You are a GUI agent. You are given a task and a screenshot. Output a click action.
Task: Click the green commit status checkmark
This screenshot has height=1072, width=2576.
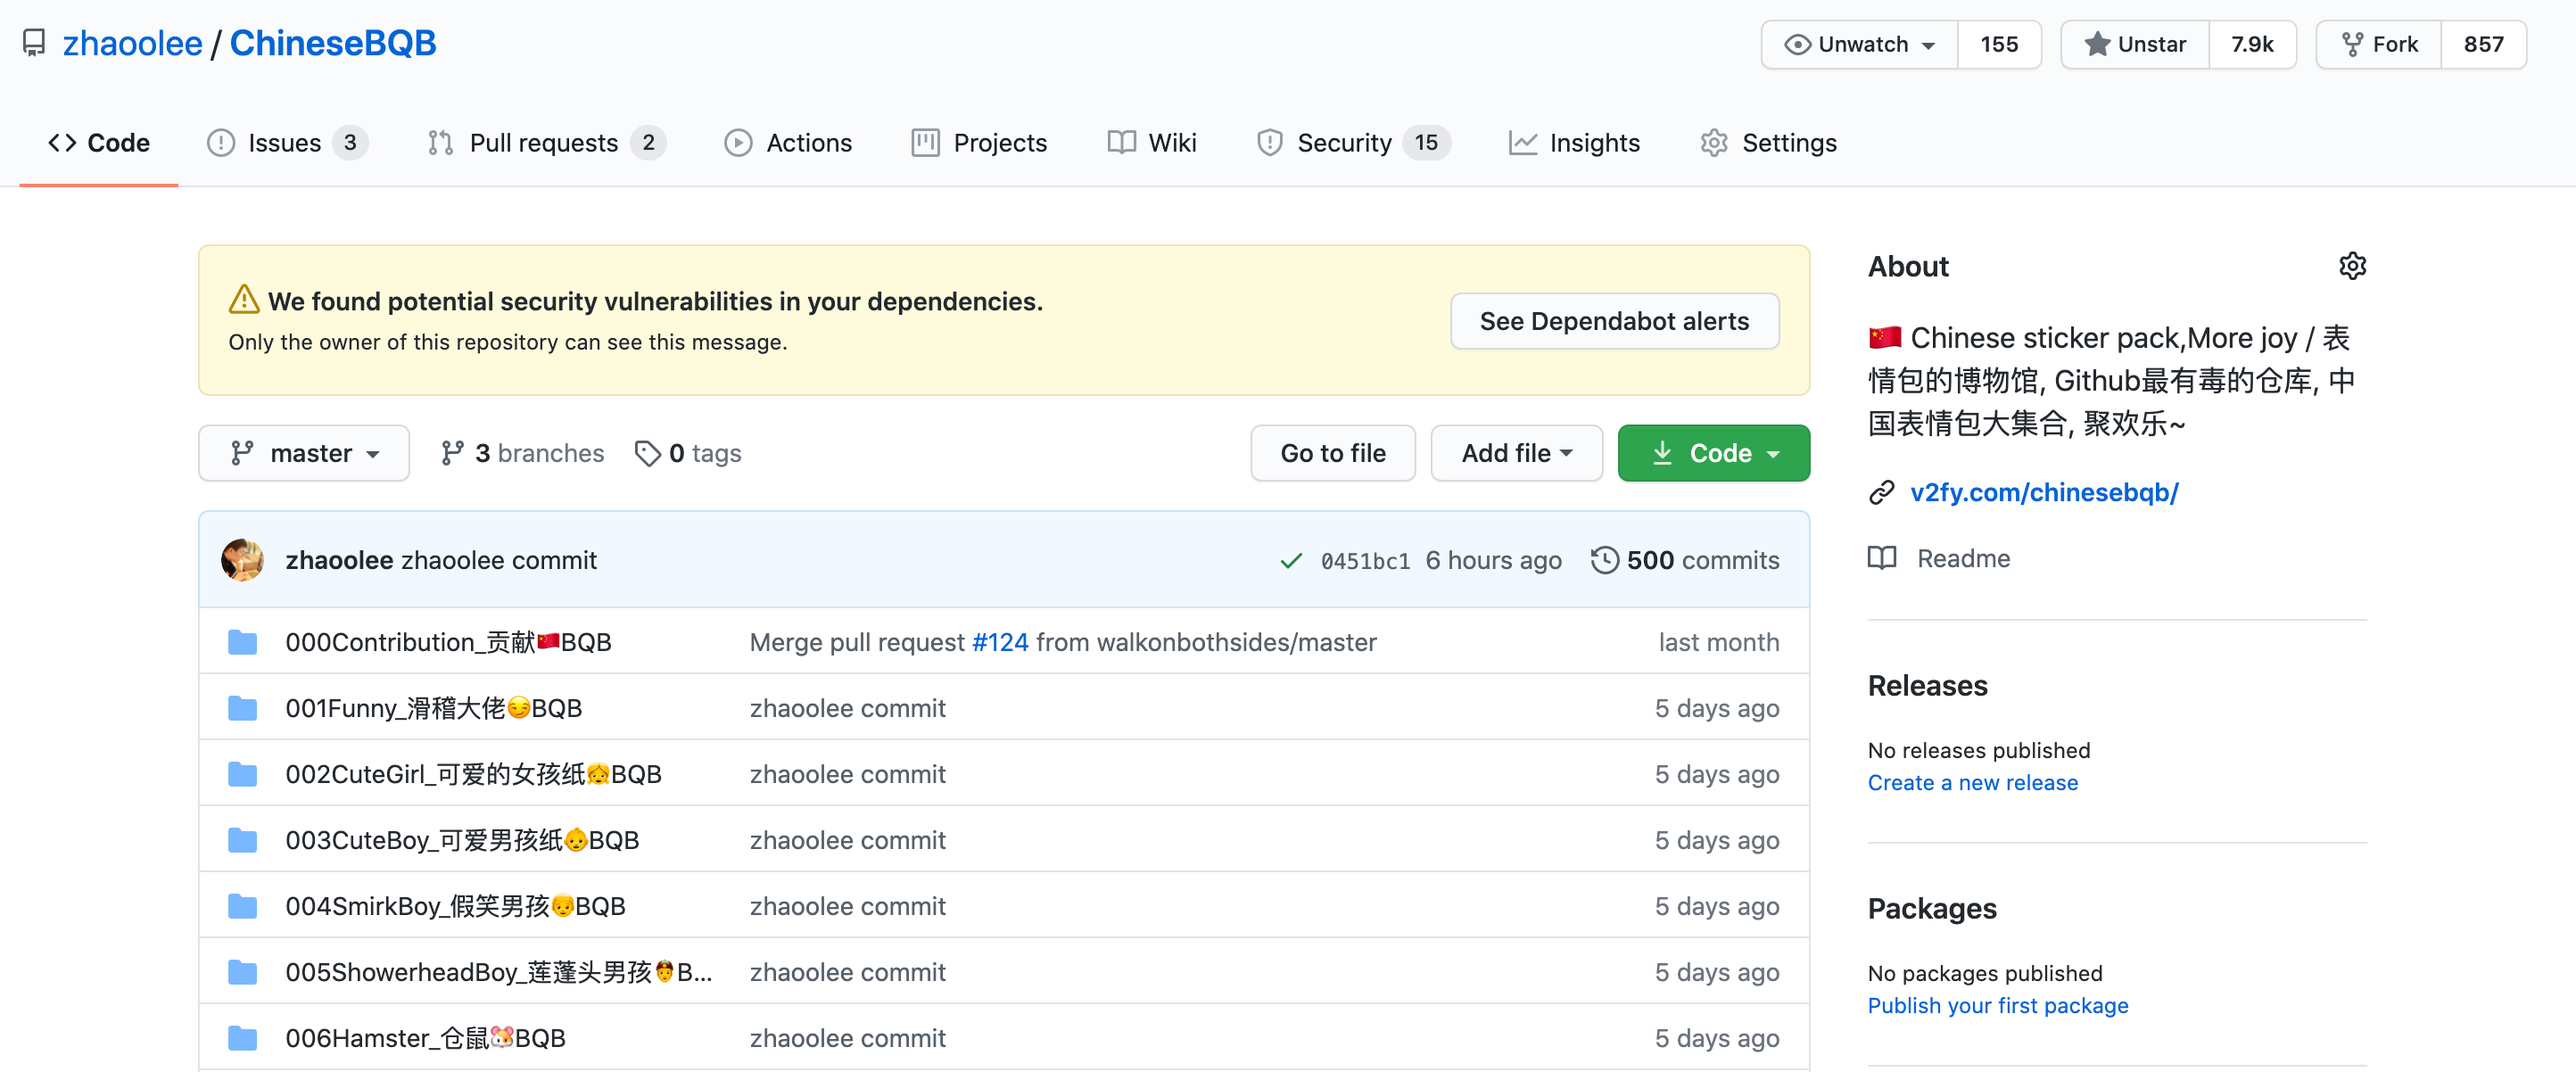pos(1291,561)
